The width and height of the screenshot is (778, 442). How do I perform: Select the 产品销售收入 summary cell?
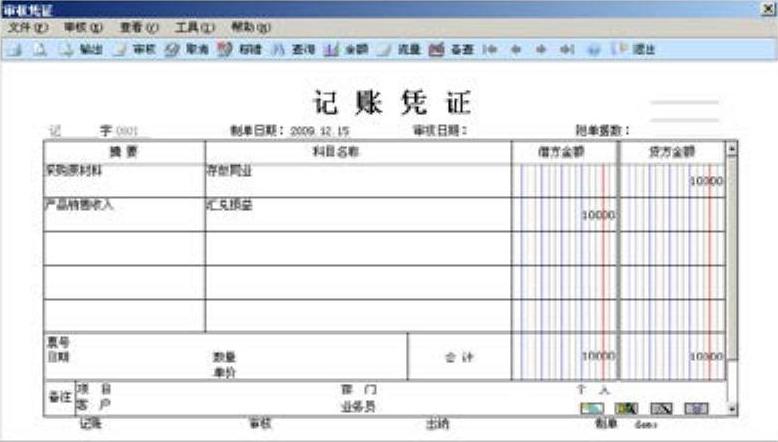(124, 214)
